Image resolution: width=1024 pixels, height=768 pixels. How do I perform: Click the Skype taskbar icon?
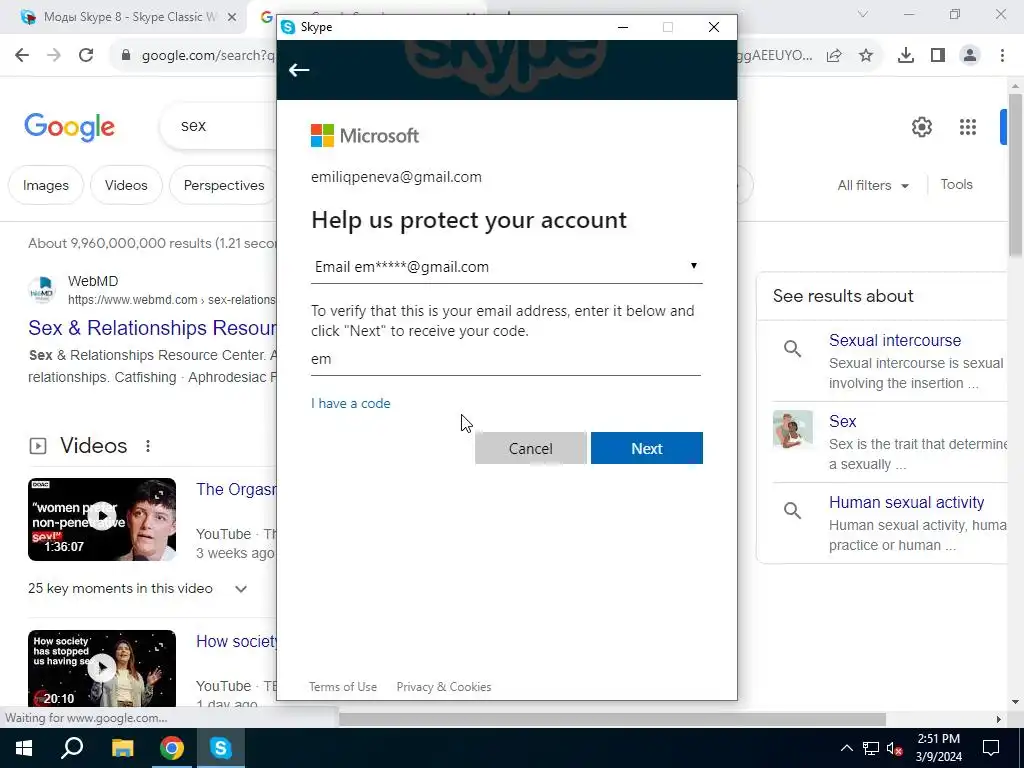(221, 748)
